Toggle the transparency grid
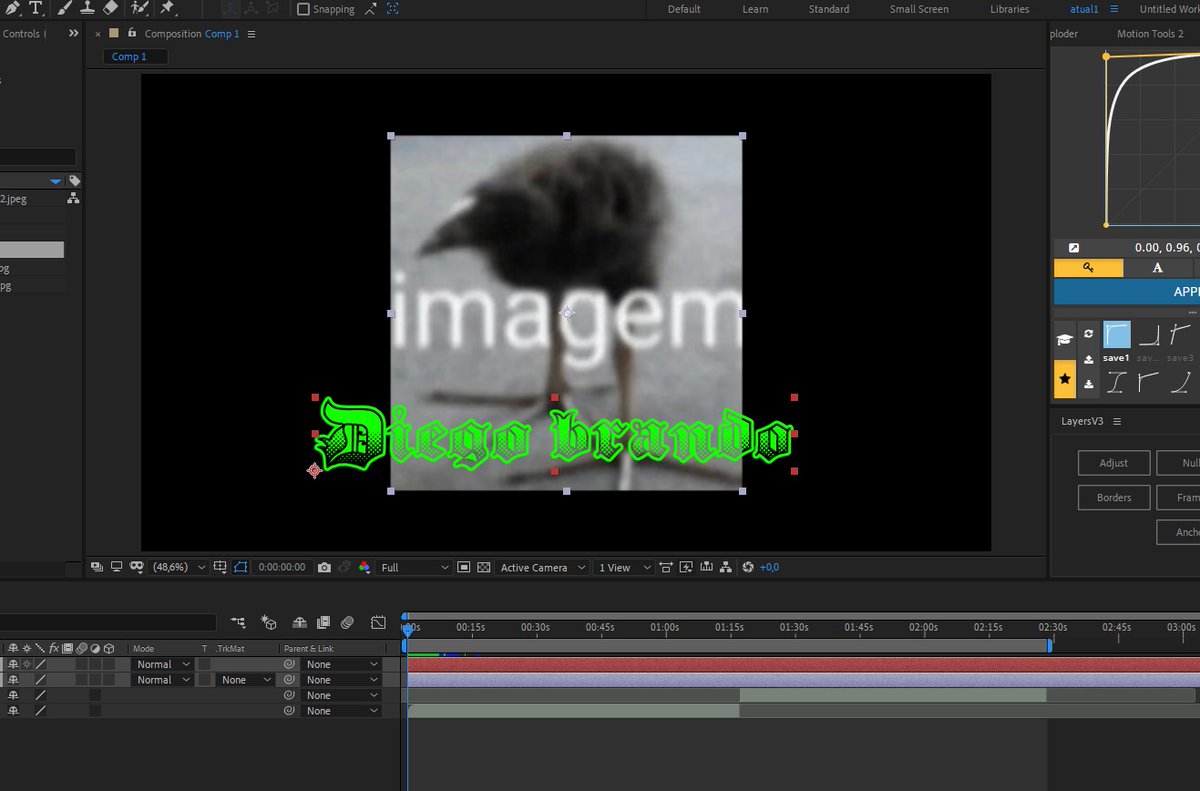The width and height of the screenshot is (1200, 791). 484,567
